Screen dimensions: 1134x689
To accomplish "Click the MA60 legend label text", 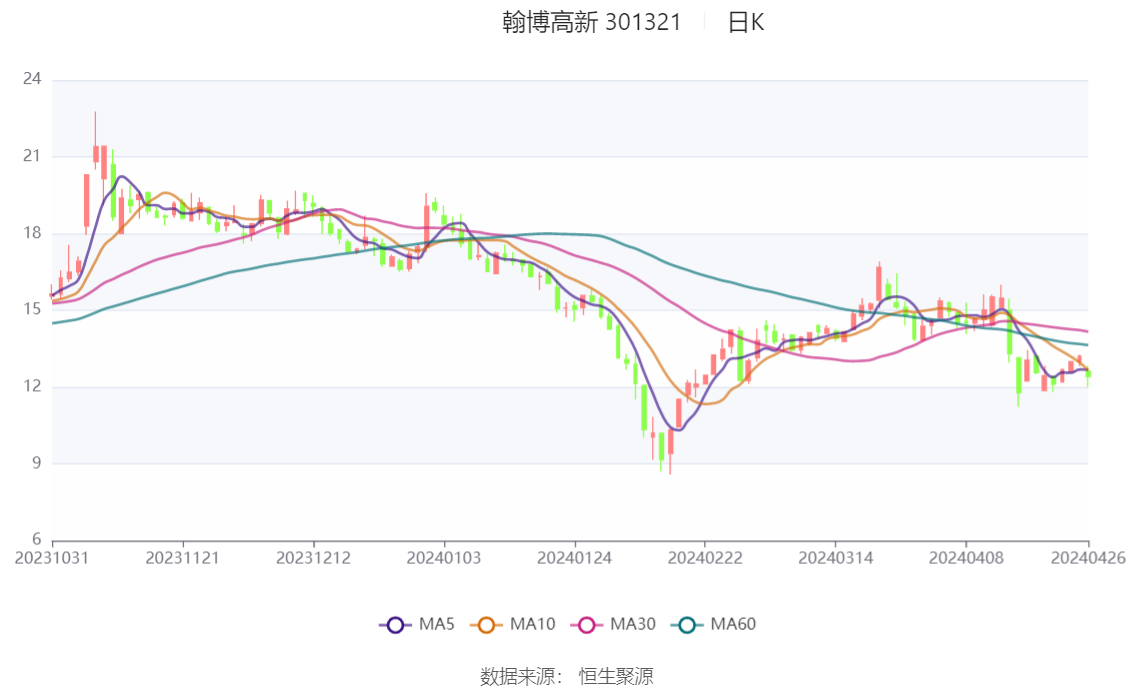I will (733, 625).
